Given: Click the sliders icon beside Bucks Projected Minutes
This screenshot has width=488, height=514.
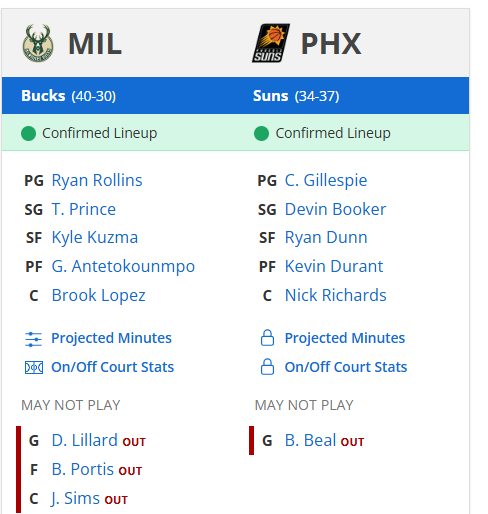Looking at the screenshot, I should pyautogui.click(x=34, y=339).
